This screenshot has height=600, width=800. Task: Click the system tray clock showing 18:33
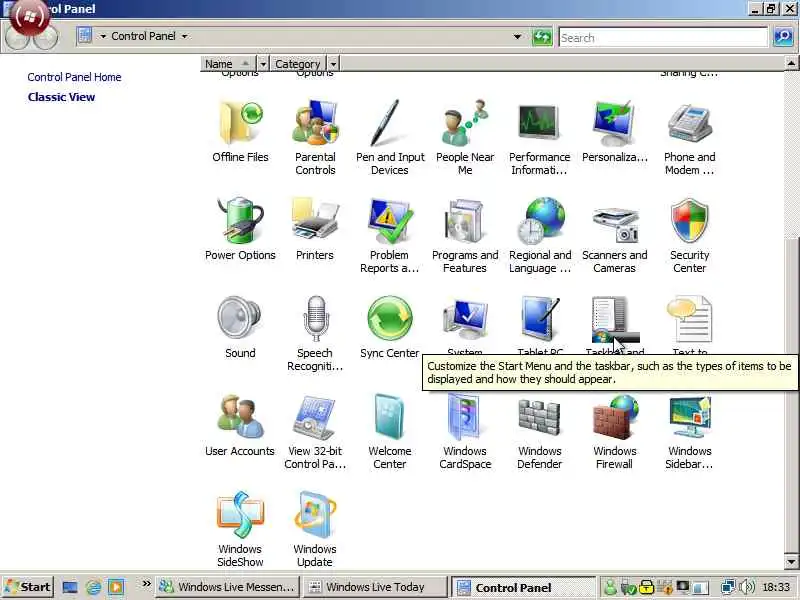click(776, 587)
